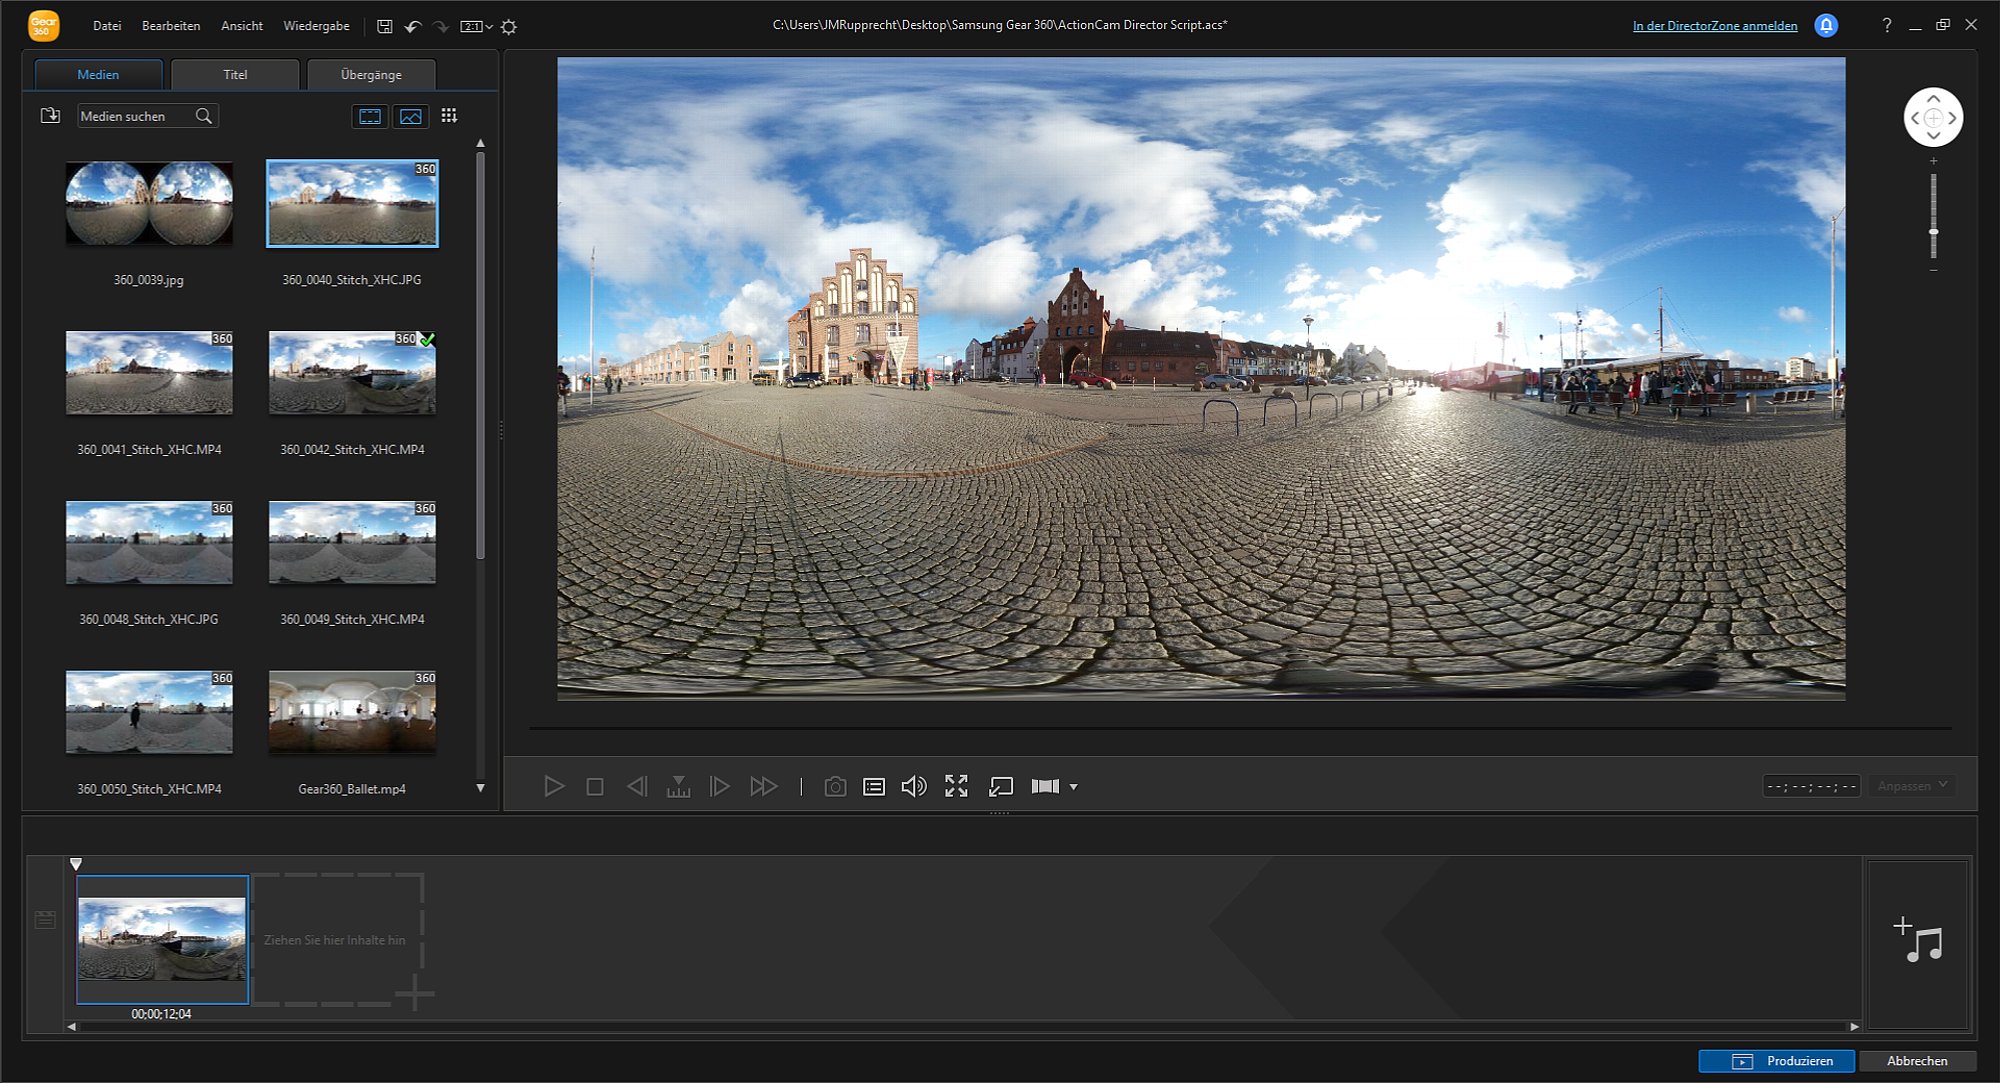This screenshot has width=2000, height=1083.
Task: Undo the last action
Action: pos(412,26)
